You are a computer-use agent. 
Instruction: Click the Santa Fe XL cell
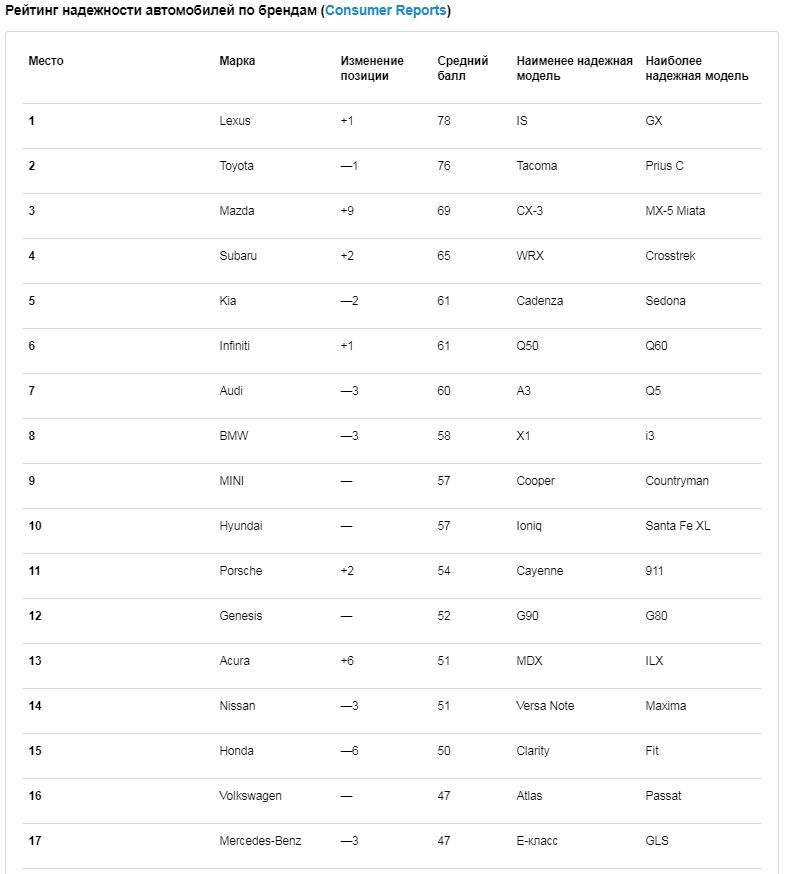click(x=677, y=526)
